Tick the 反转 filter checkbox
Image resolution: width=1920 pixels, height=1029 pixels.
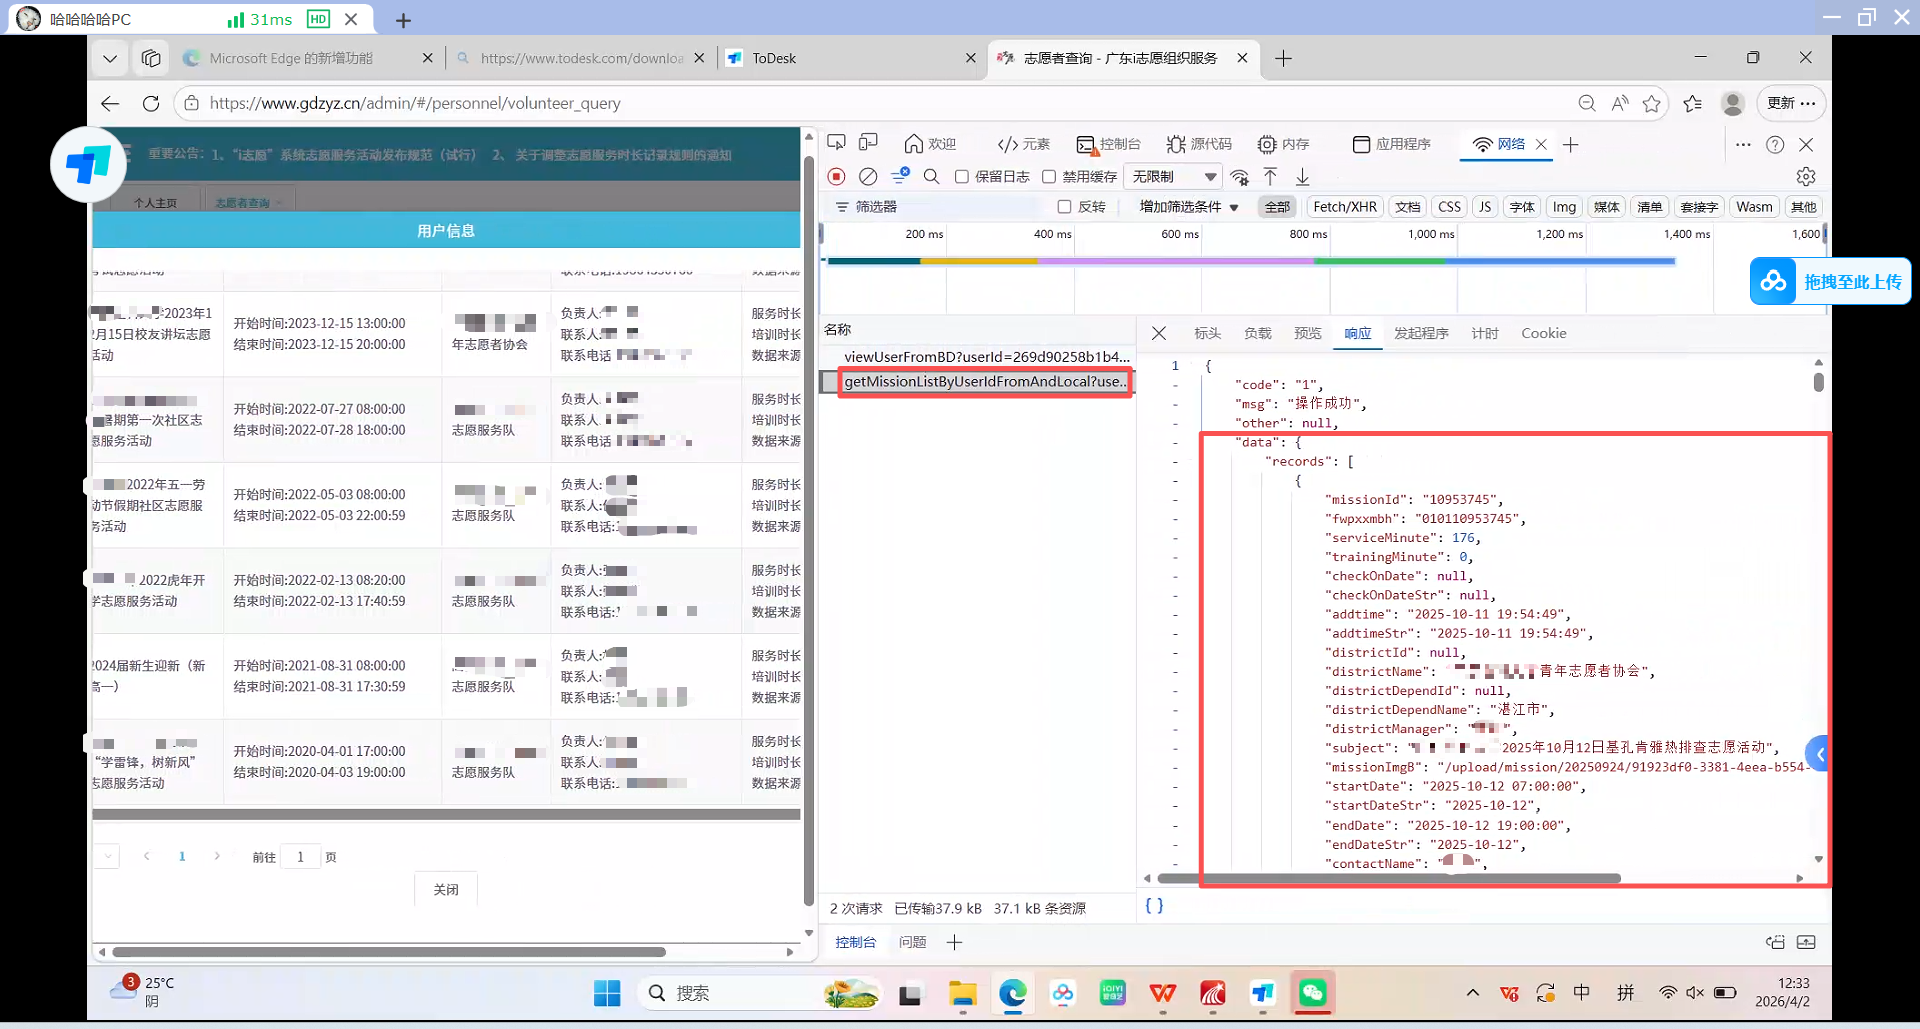click(1064, 207)
